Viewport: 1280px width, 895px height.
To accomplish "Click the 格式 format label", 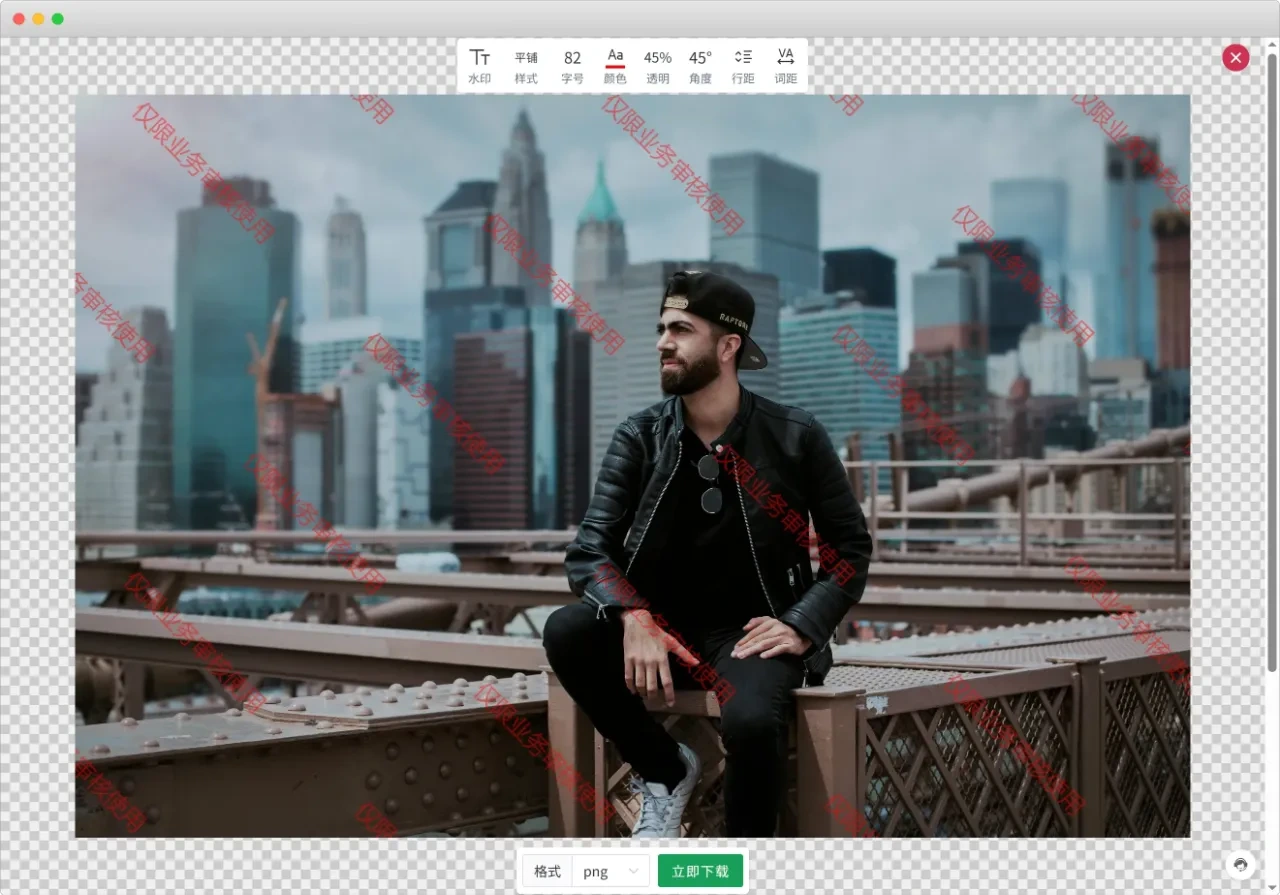I will [547, 871].
